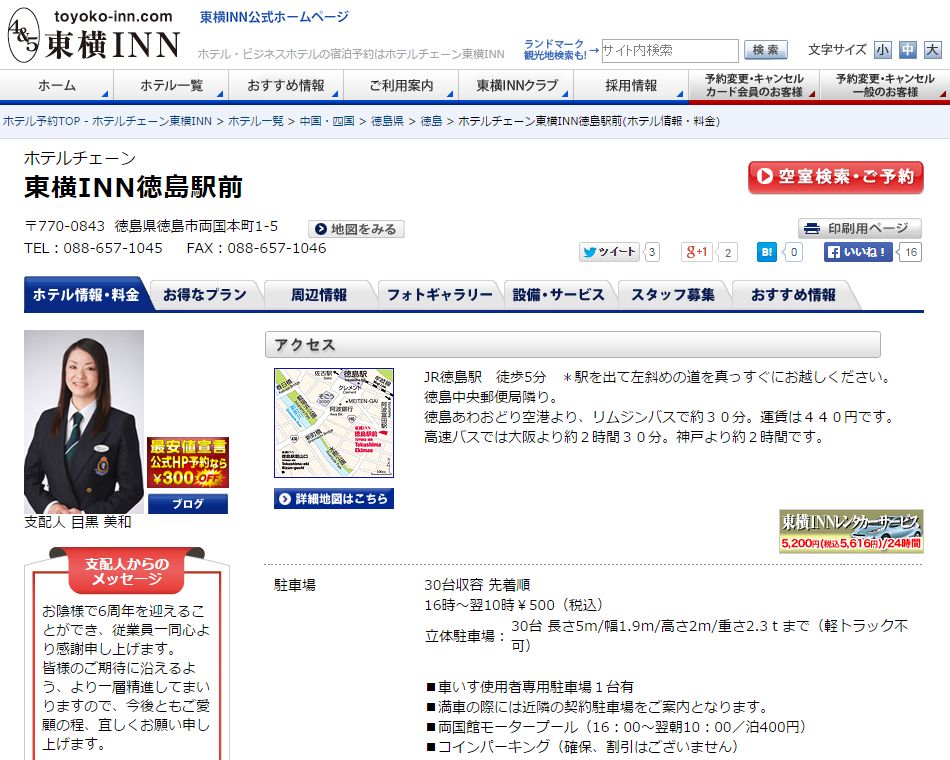Set text size to 大
The height and width of the screenshot is (760, 950).
coord(932,50)
